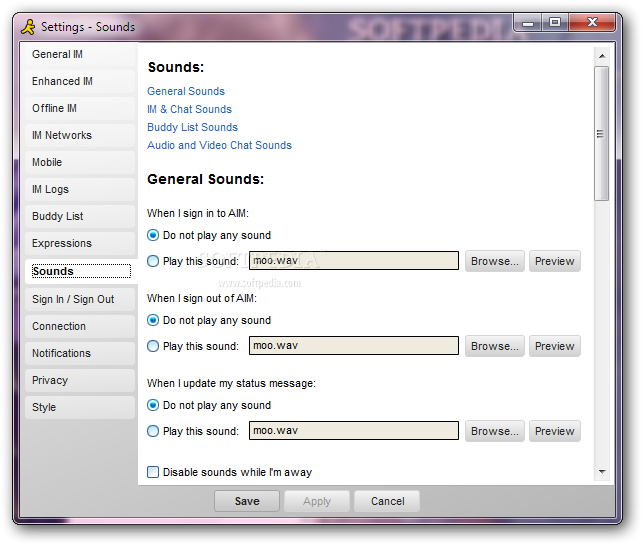Browse for the sign-in sound file
The image size is (643, 545).
tap(495, 261)
